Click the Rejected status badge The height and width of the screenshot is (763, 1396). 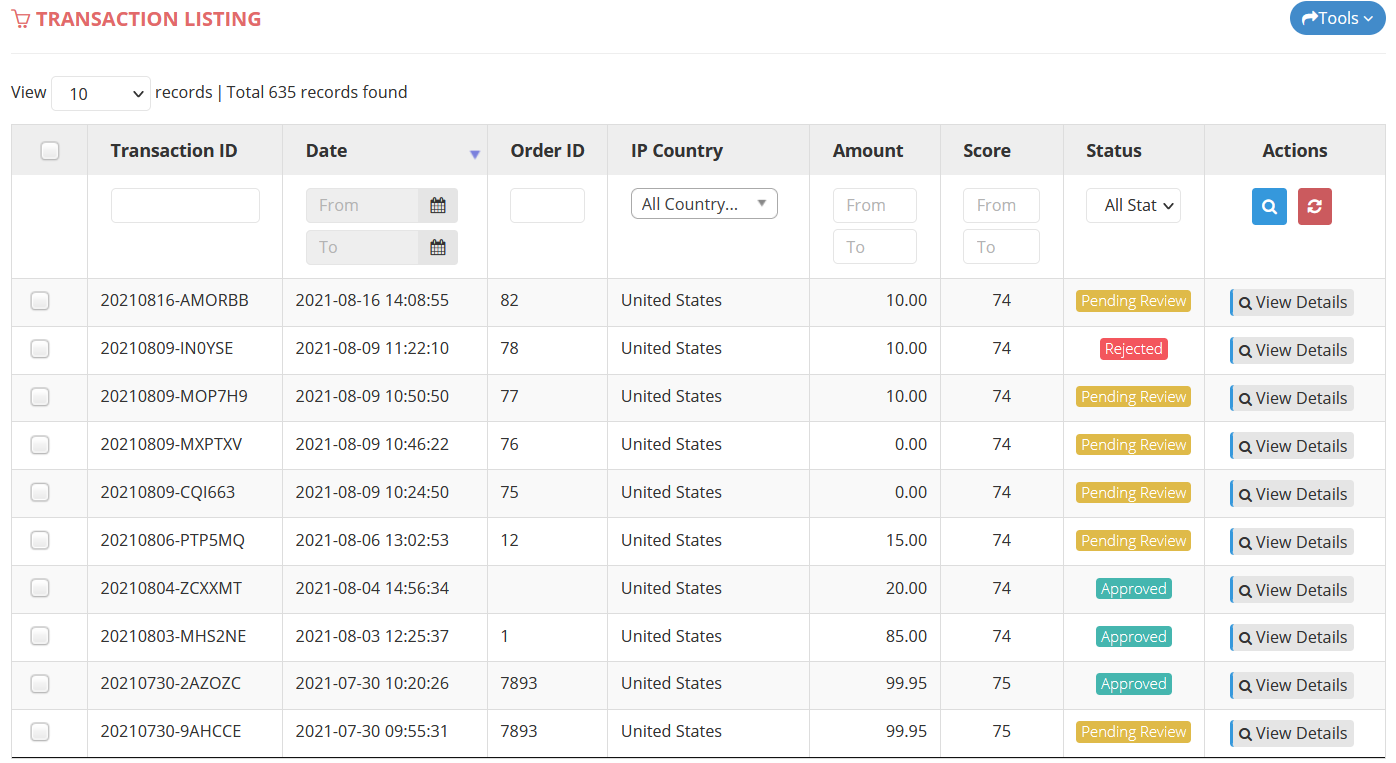1134,349
